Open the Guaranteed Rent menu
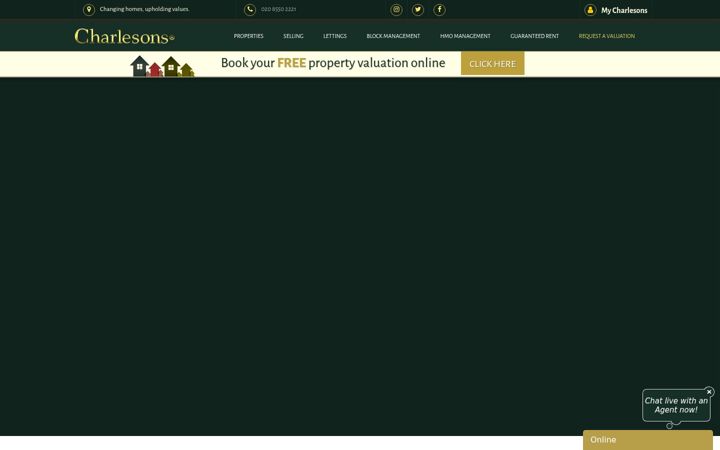The width and height of the screenshot is (720, 450). pyautogui.click(x=534, y=36)
